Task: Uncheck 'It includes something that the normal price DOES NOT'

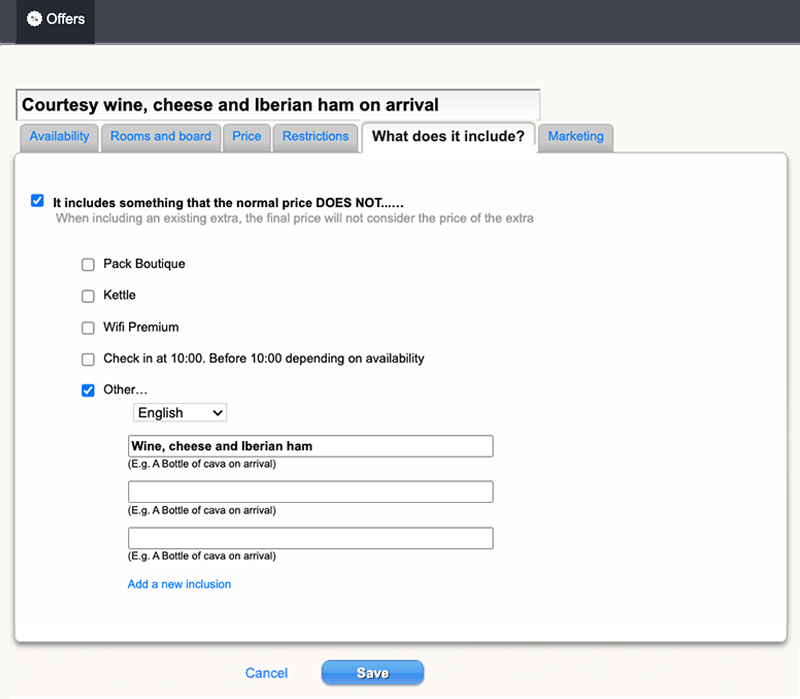Action: pyautogui.click(x=37, y=201)
